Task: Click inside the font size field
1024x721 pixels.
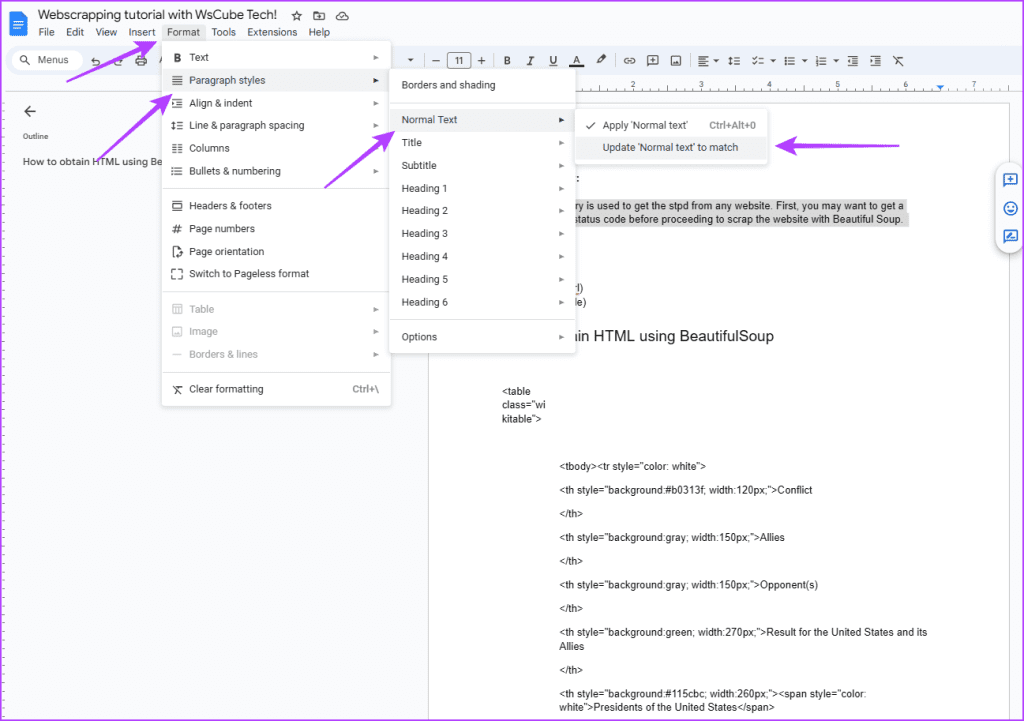Action: (459, 60)
